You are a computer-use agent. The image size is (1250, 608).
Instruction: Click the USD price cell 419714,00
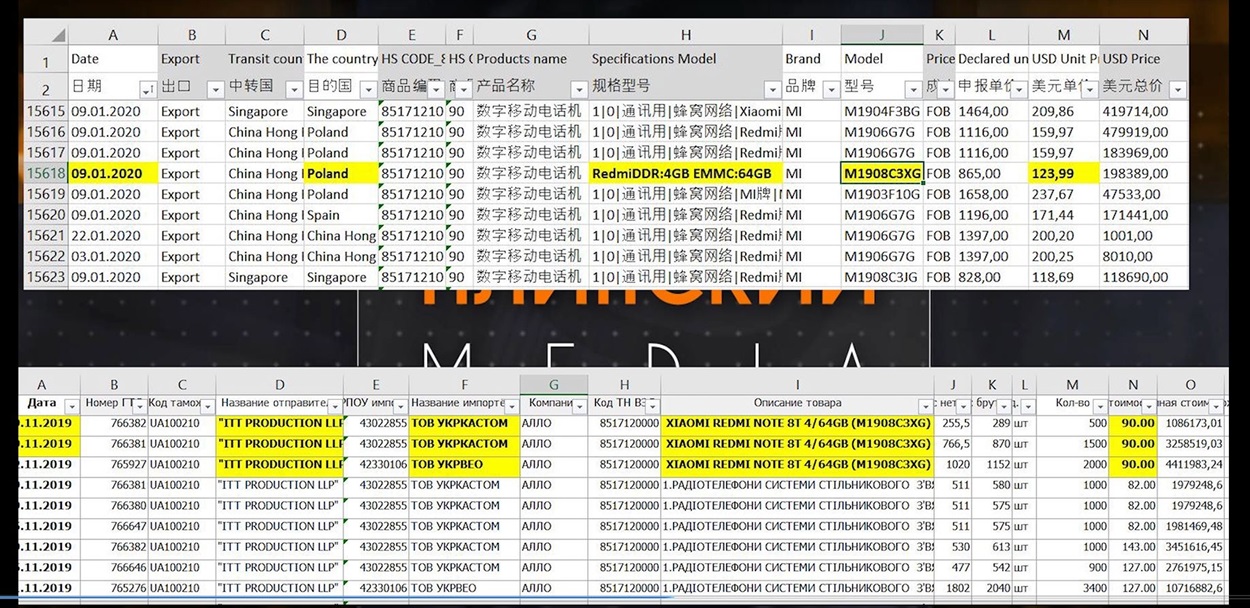1144,111
